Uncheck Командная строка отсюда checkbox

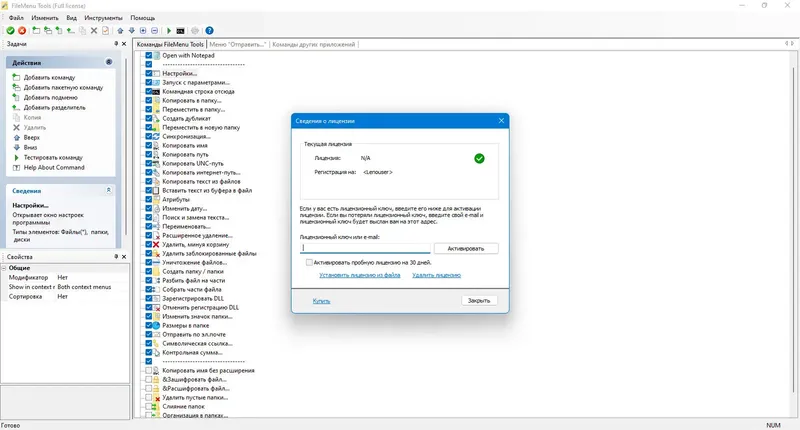pyautogui.click(x=149, y=91)
